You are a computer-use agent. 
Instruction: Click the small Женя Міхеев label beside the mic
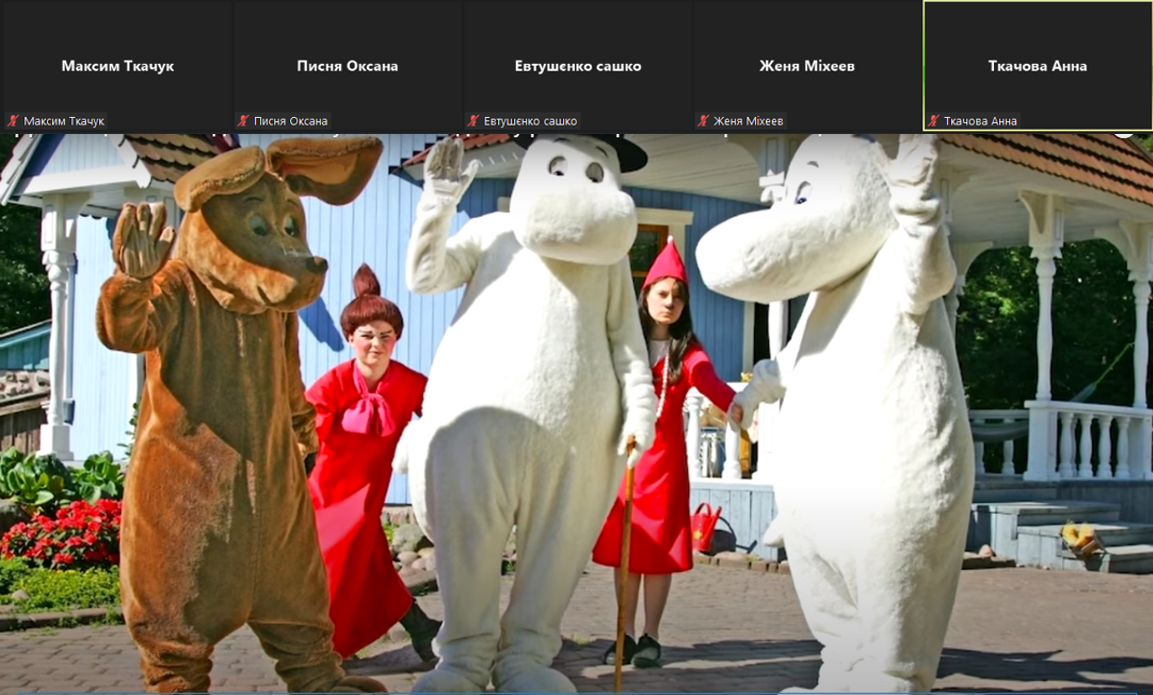coord(749,121)
